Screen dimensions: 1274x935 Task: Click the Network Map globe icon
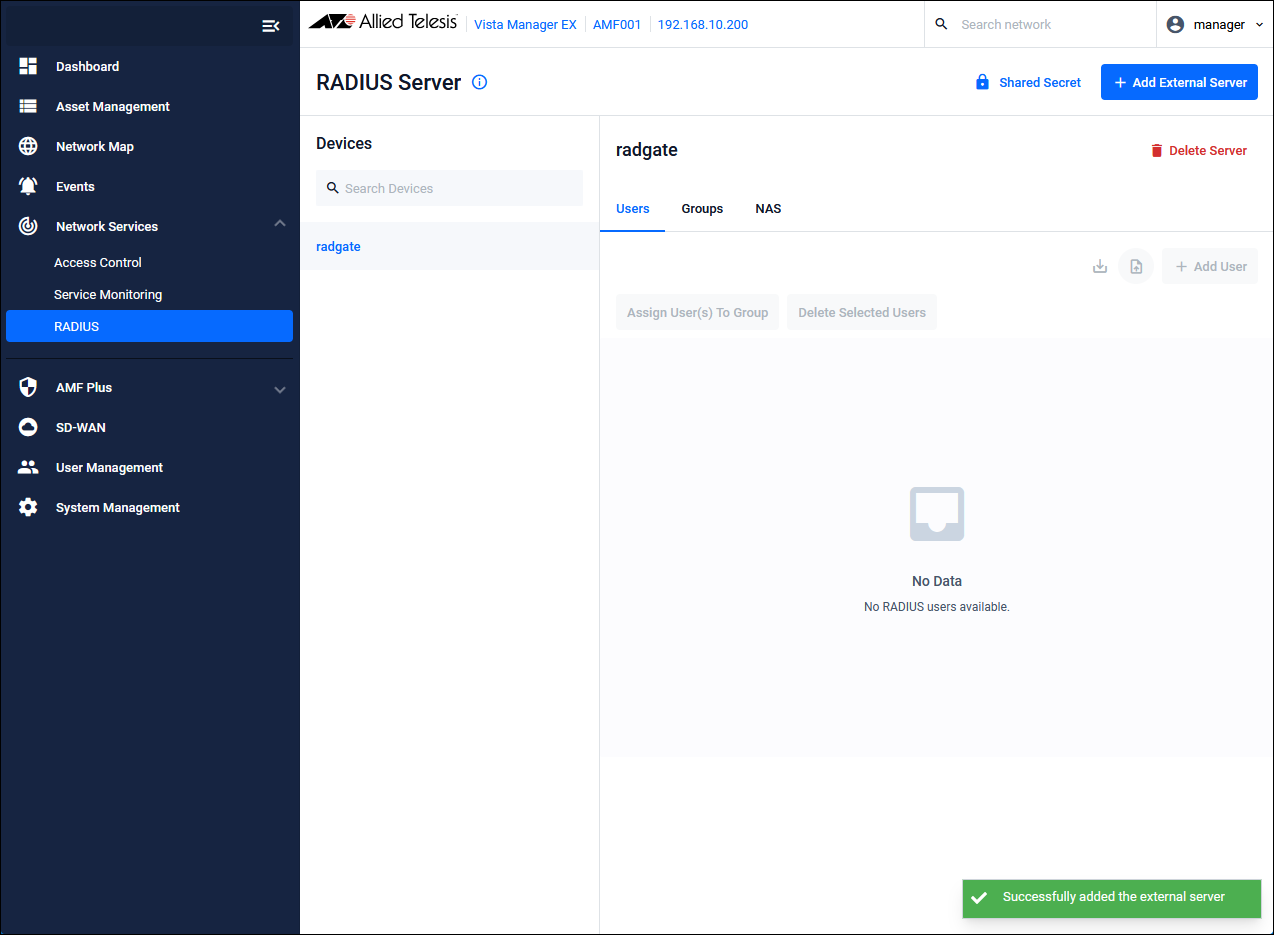click(28, 146)
